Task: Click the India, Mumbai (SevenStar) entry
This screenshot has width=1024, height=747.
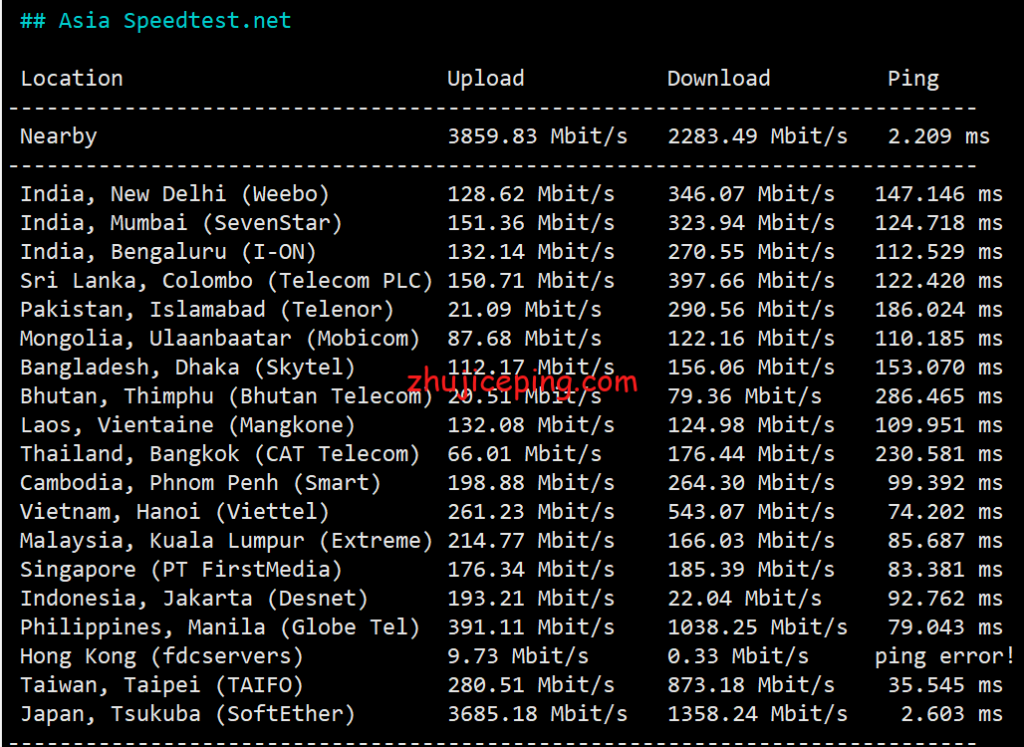Action: [x=181, y=223]
